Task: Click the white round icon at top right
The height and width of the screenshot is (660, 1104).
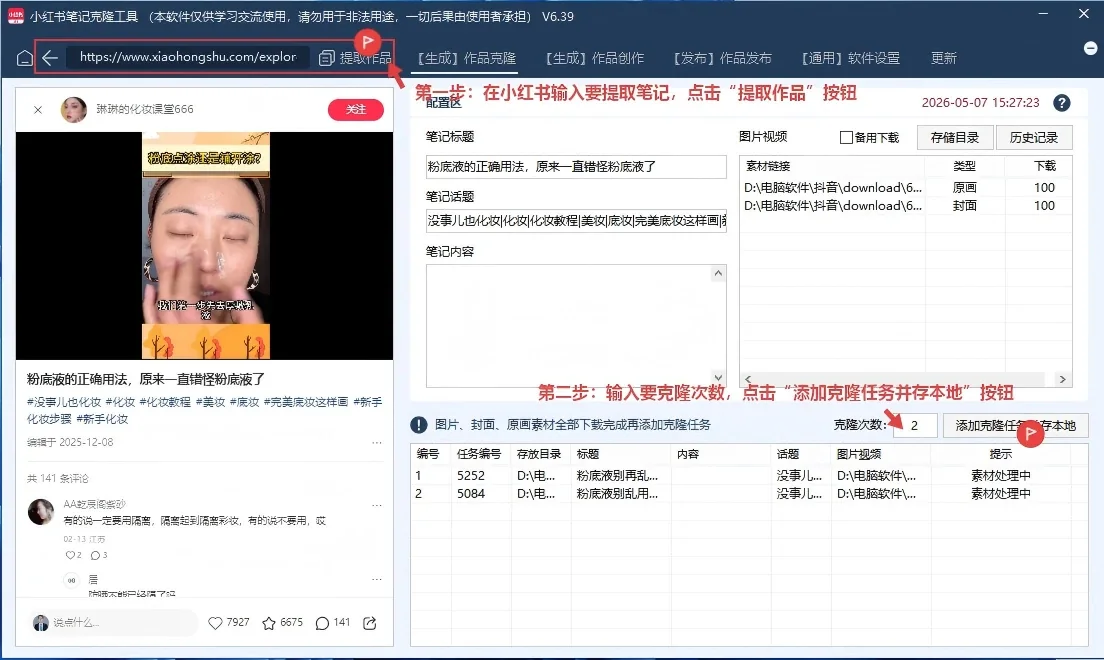Action: (1090, 48)
